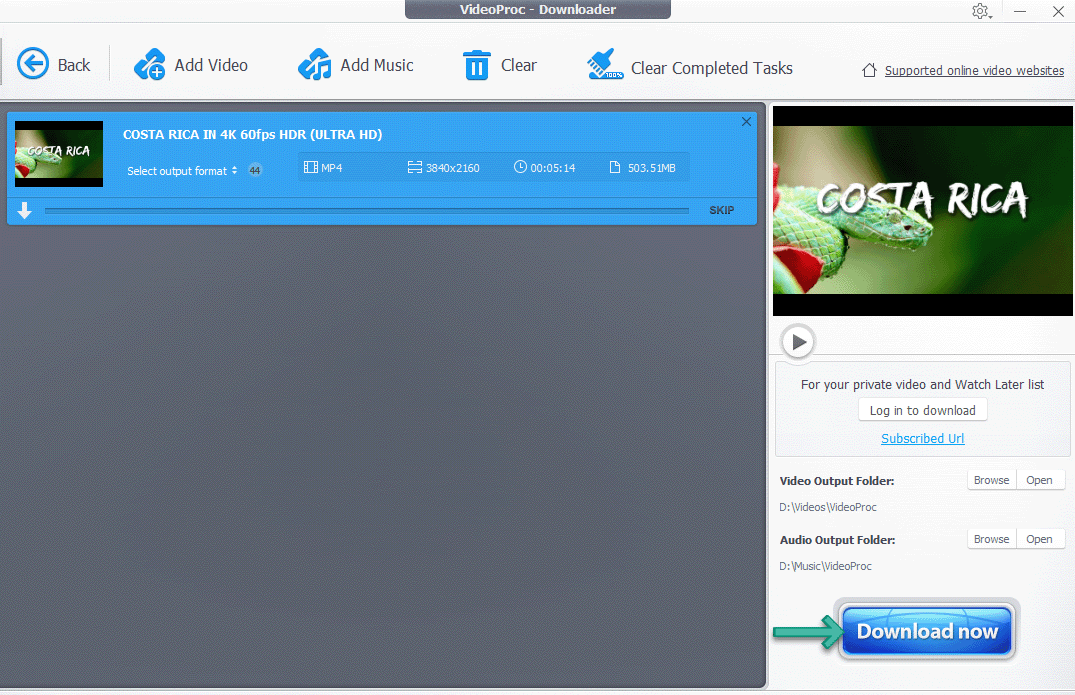
Task: Open the Video Output Folder
Action: pos(1039,480)
